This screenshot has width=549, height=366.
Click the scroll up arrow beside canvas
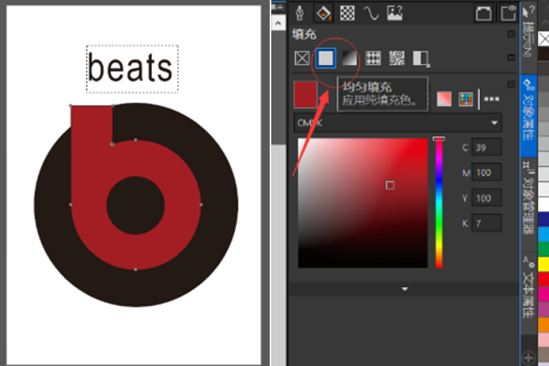click(x=278, y=23)
